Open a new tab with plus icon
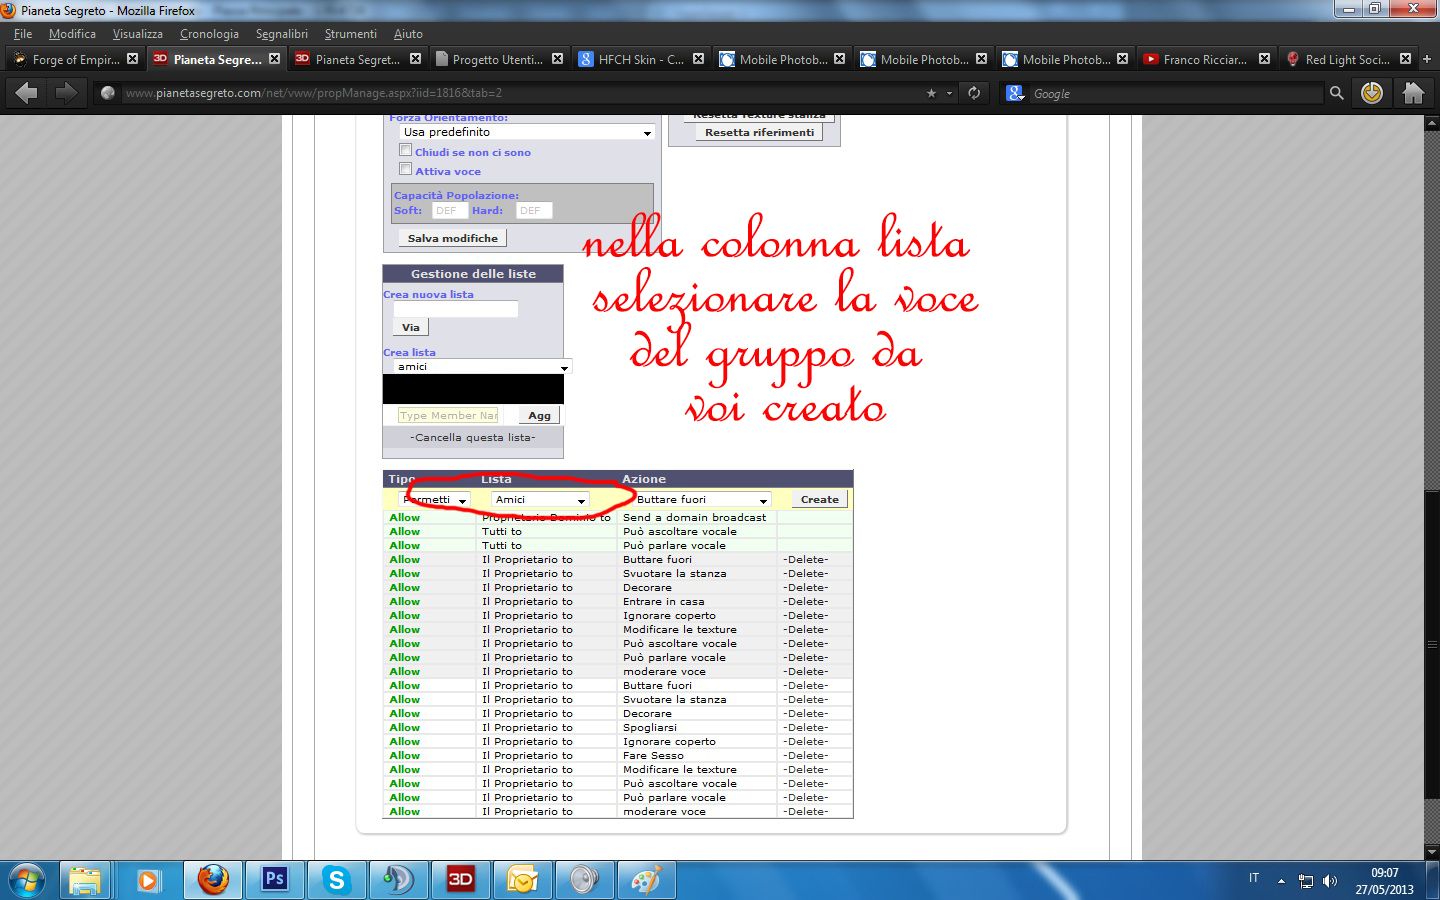The height and width of the screenshot is (900, 1440). [x=1427, y=59]
